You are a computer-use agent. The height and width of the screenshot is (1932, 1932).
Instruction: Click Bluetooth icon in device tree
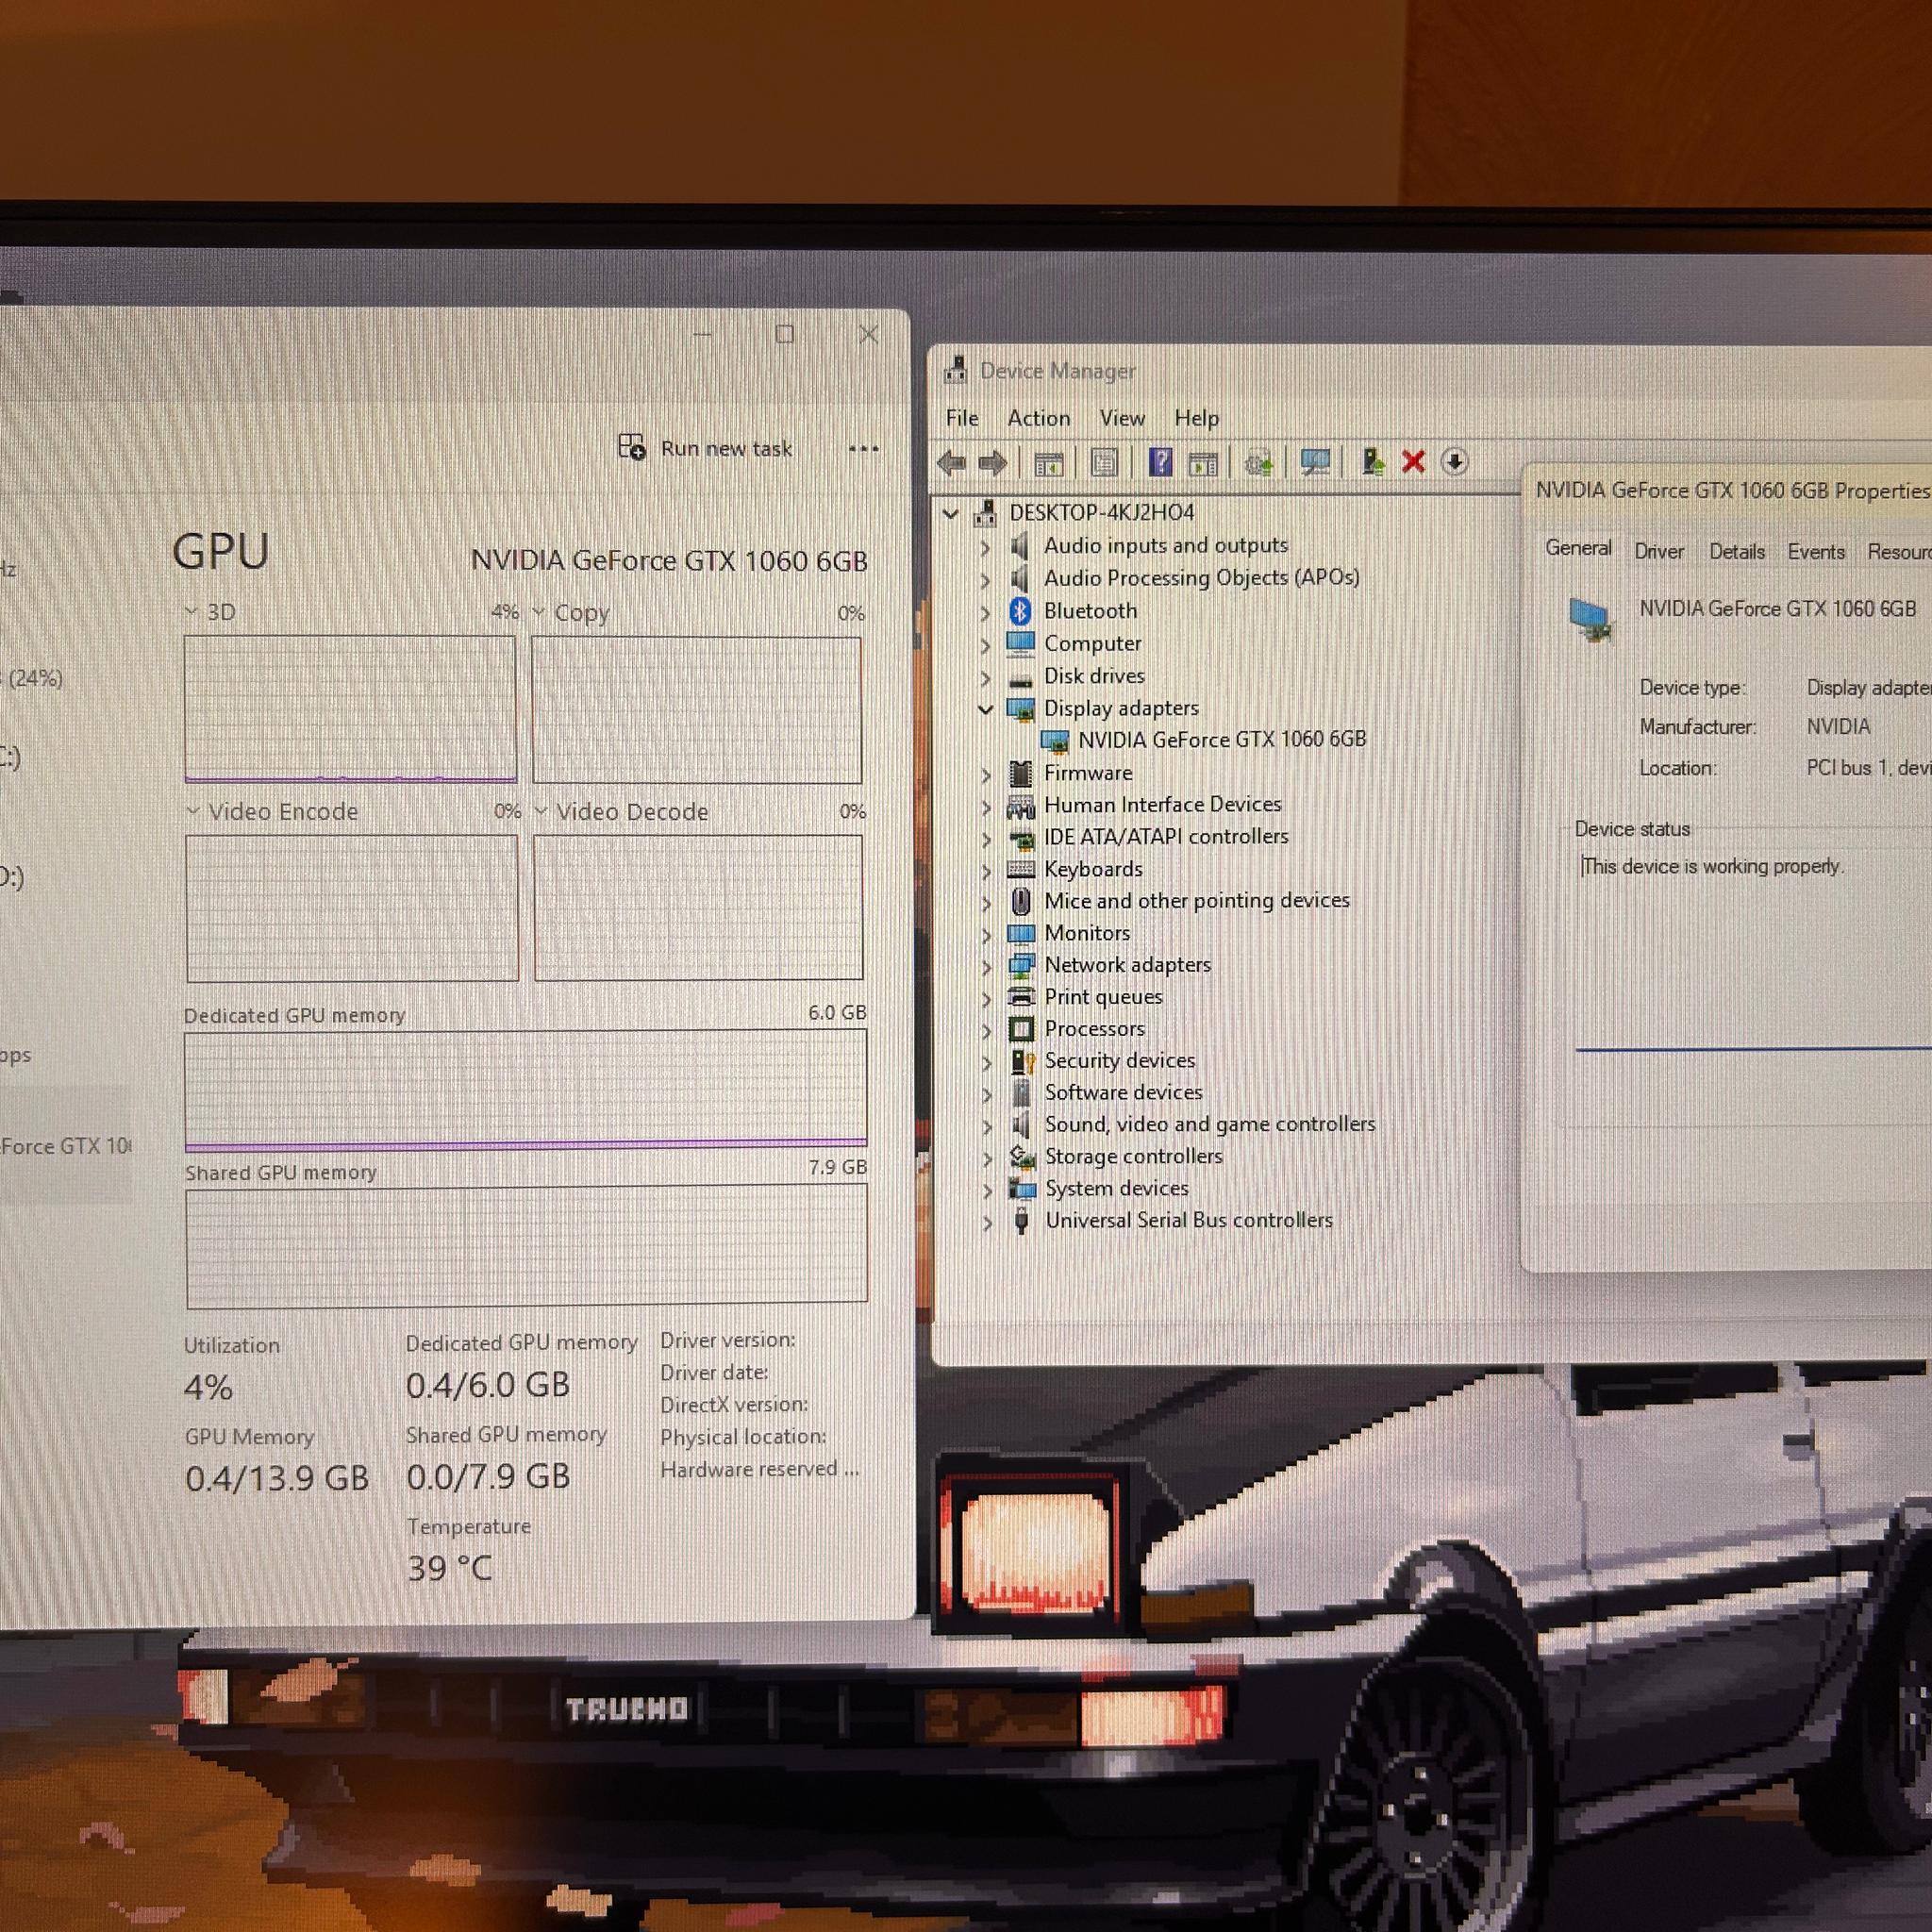[1020, 610]
